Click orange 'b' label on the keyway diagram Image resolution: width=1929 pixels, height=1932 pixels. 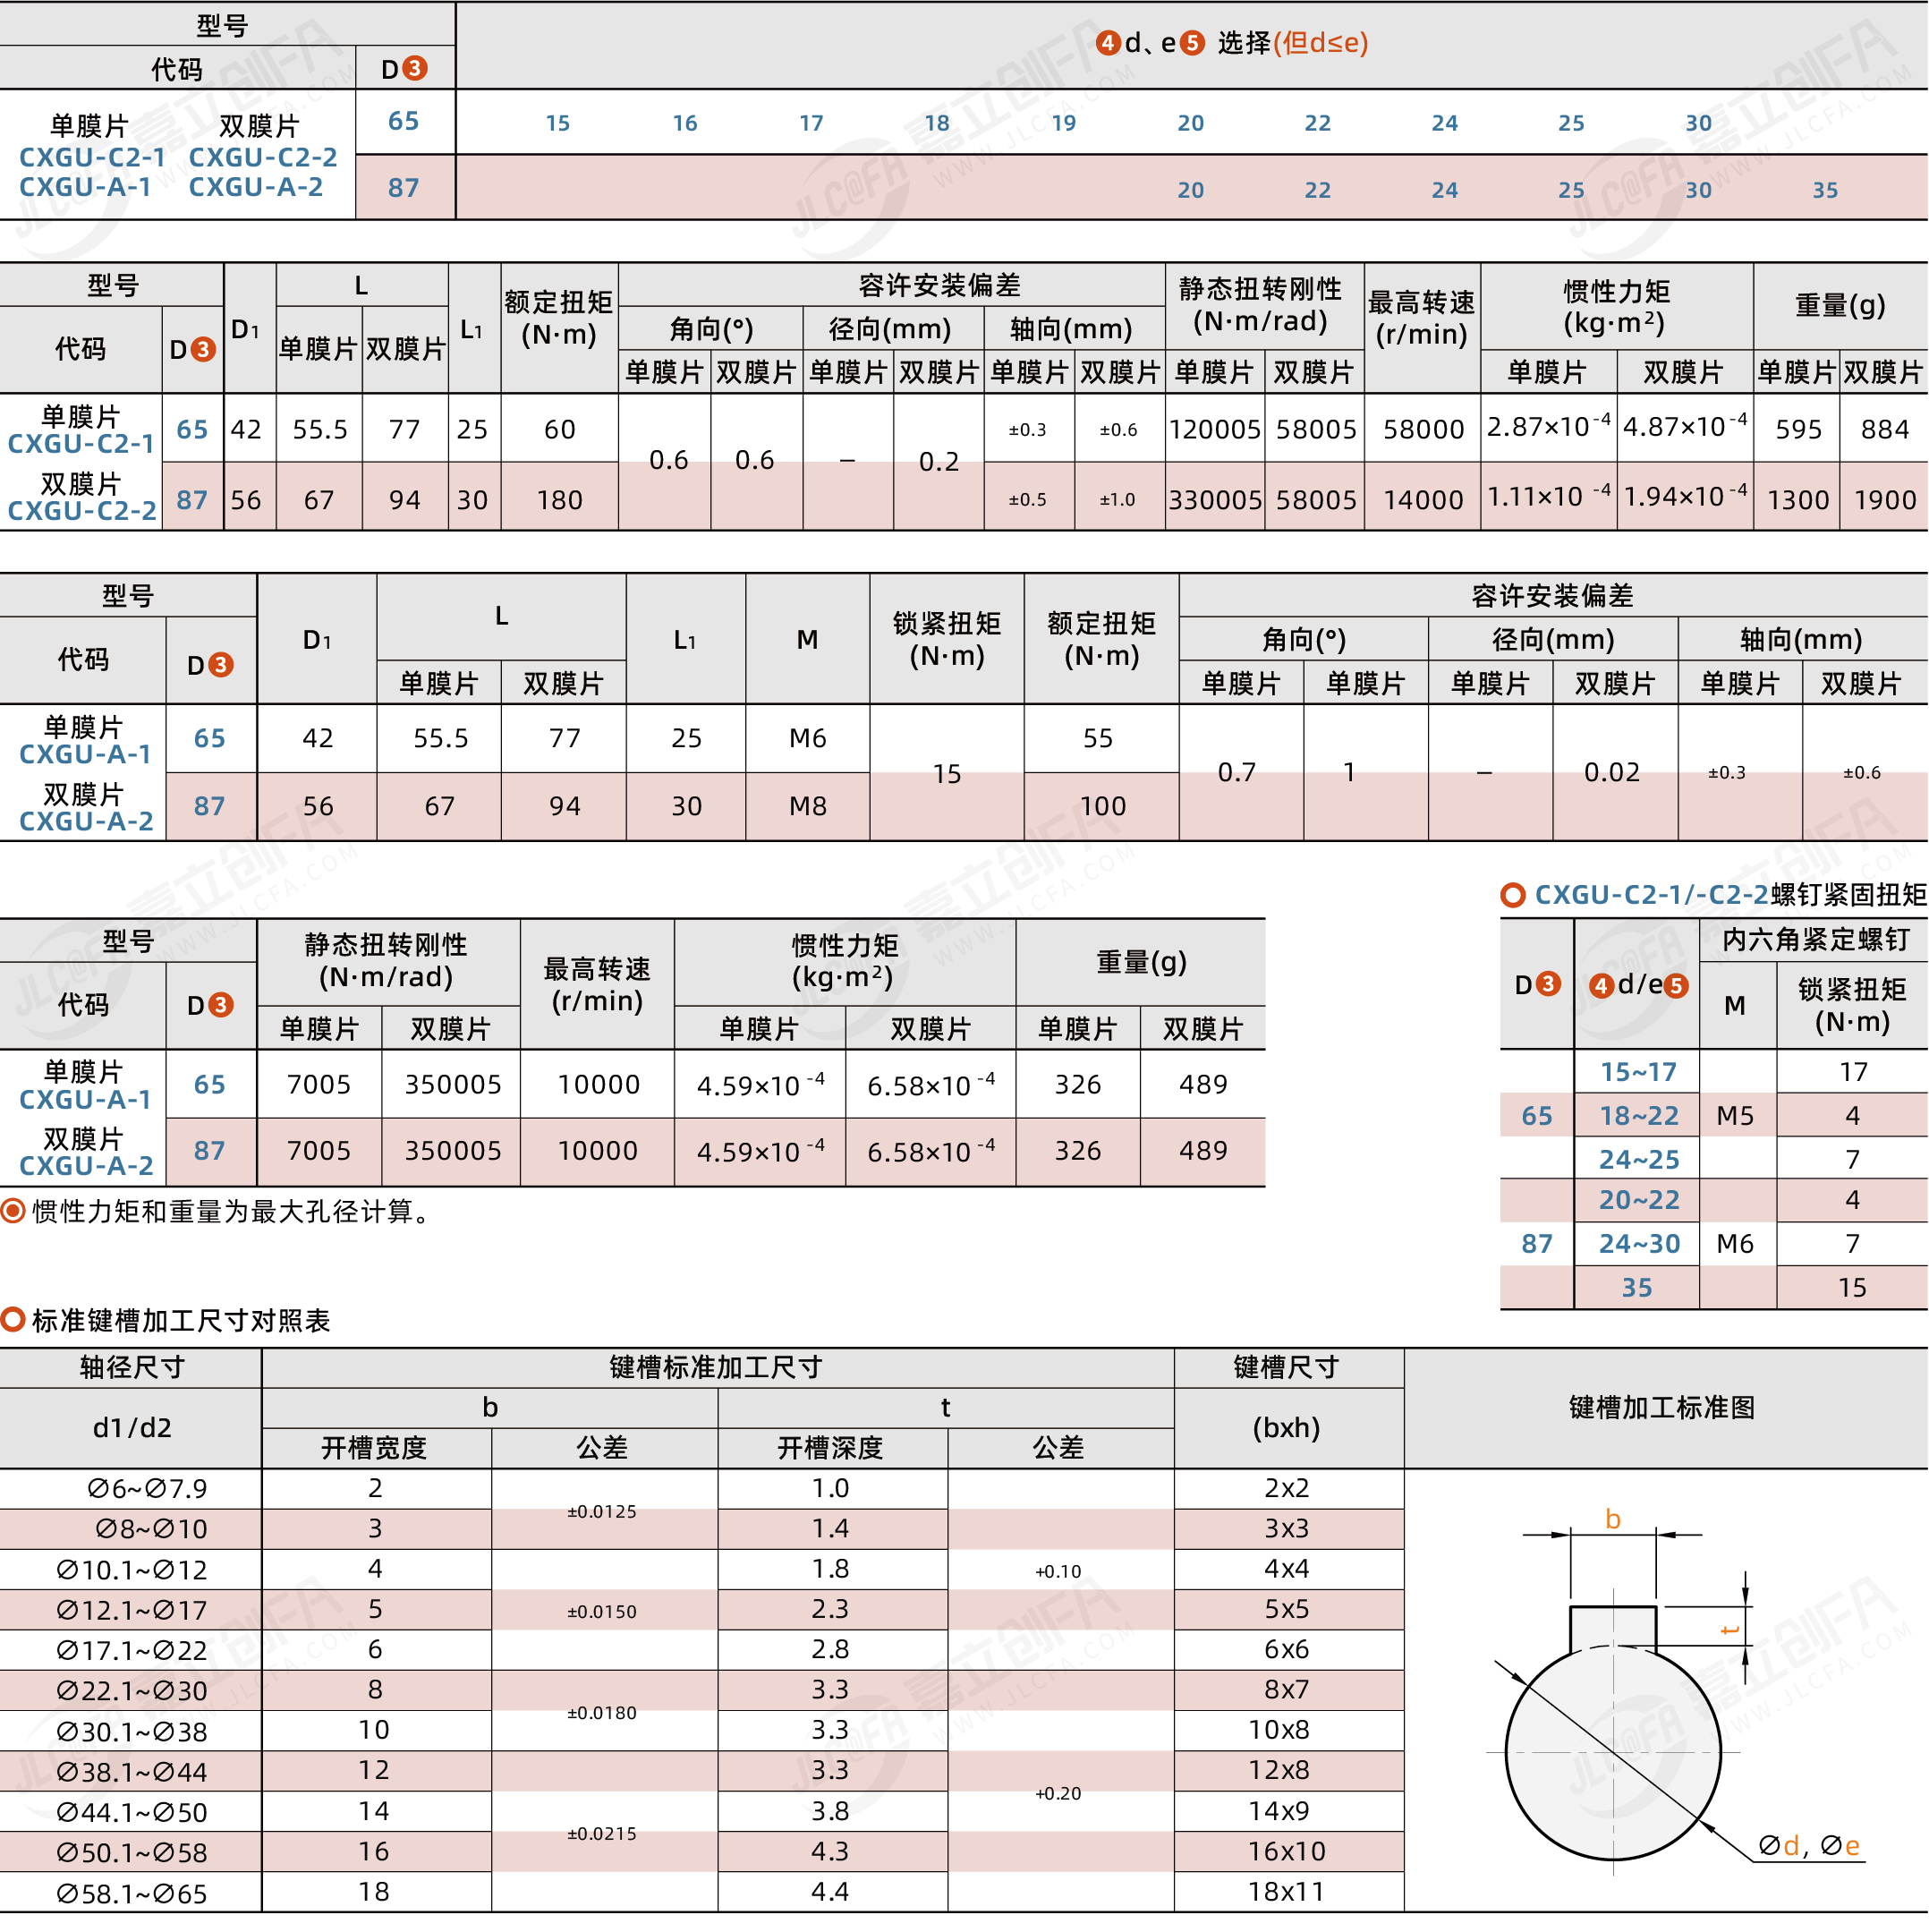click(1612, 1520)
